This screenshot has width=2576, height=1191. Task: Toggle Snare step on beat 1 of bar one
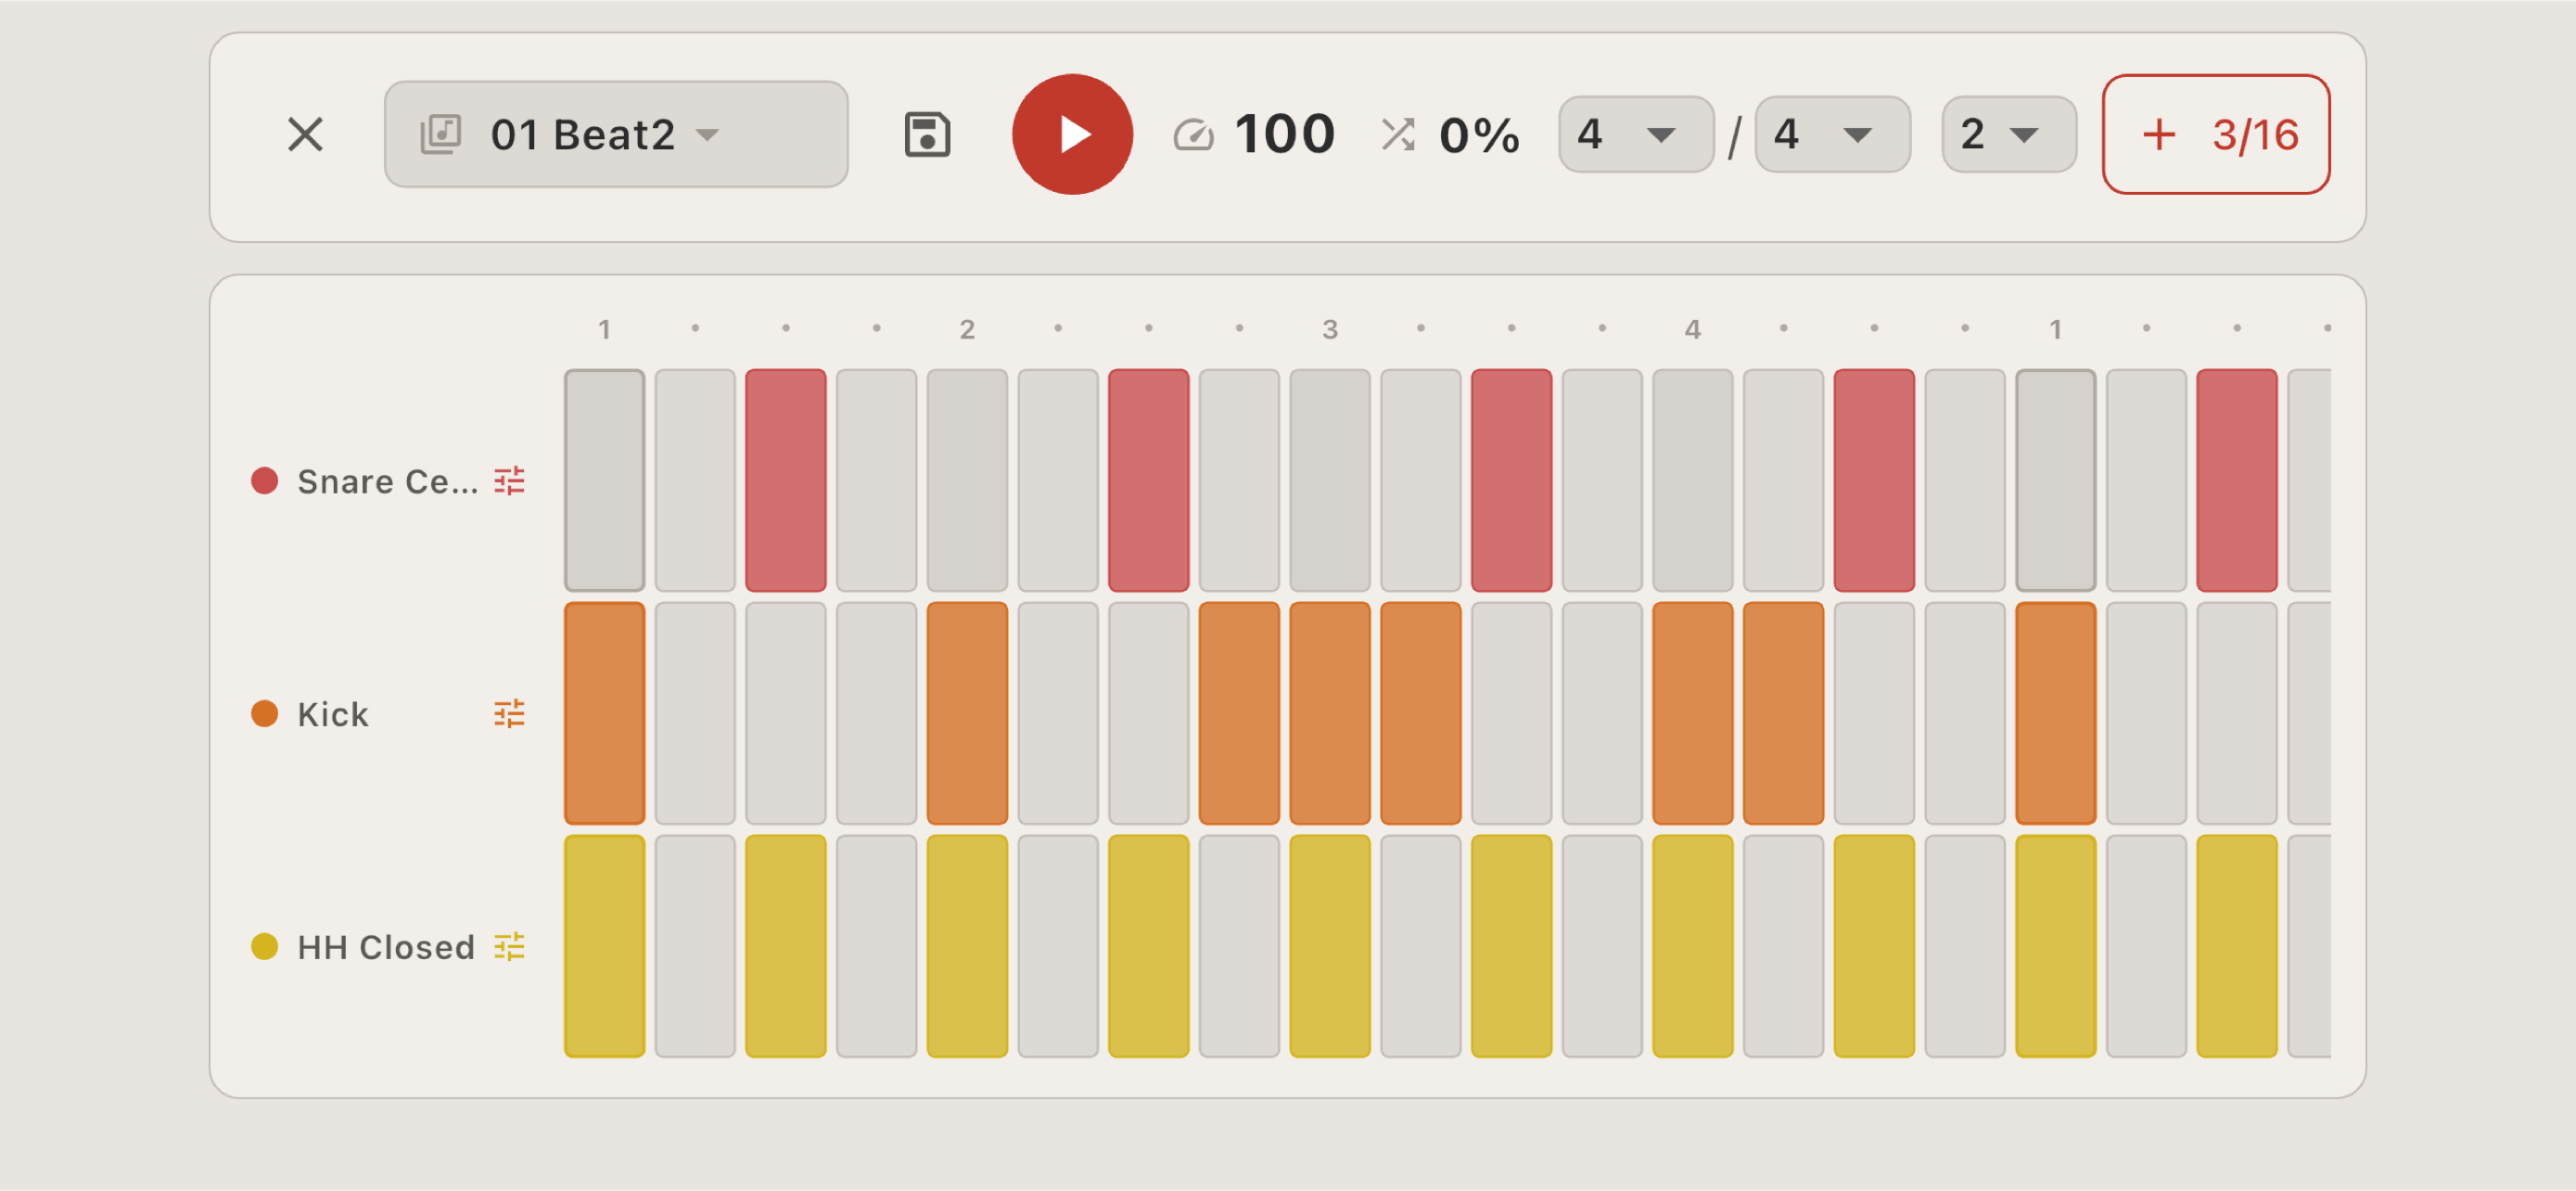pos(604,480)
